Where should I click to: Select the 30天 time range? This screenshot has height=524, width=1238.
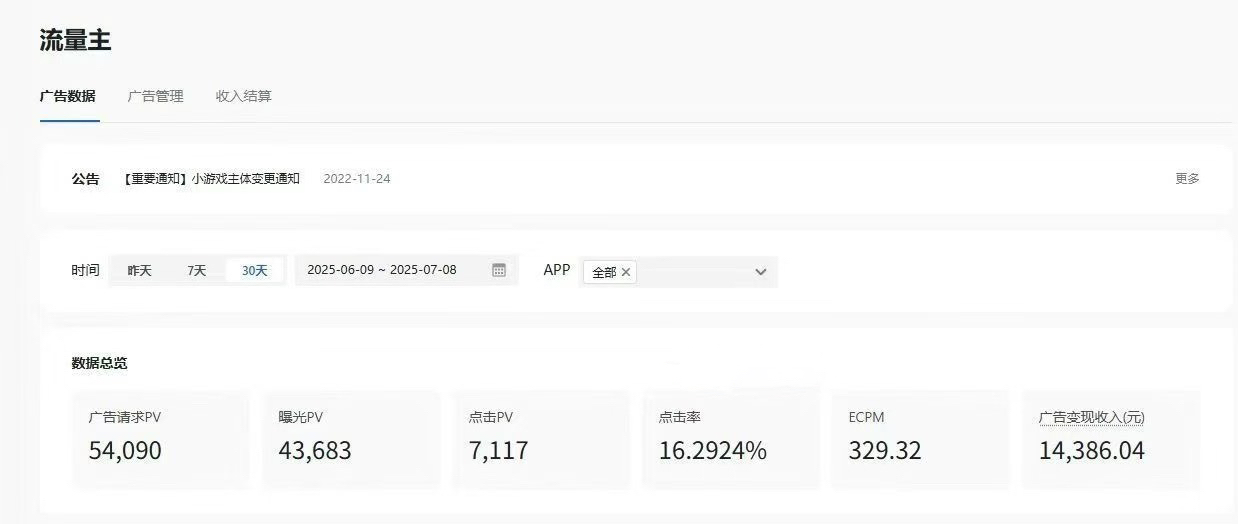click(255, 270)
